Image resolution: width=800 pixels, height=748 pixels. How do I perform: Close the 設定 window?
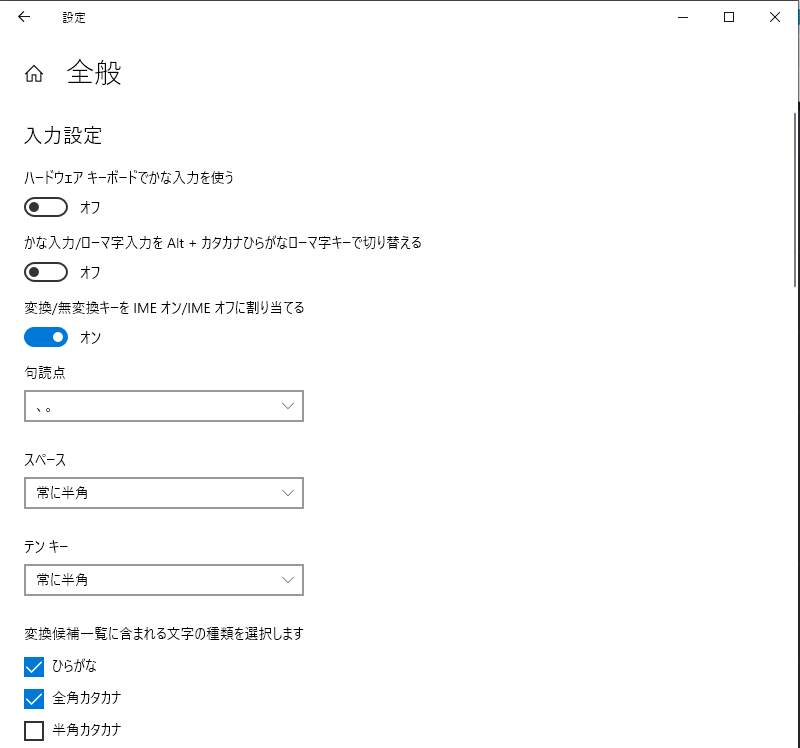[x=775, y=17]
